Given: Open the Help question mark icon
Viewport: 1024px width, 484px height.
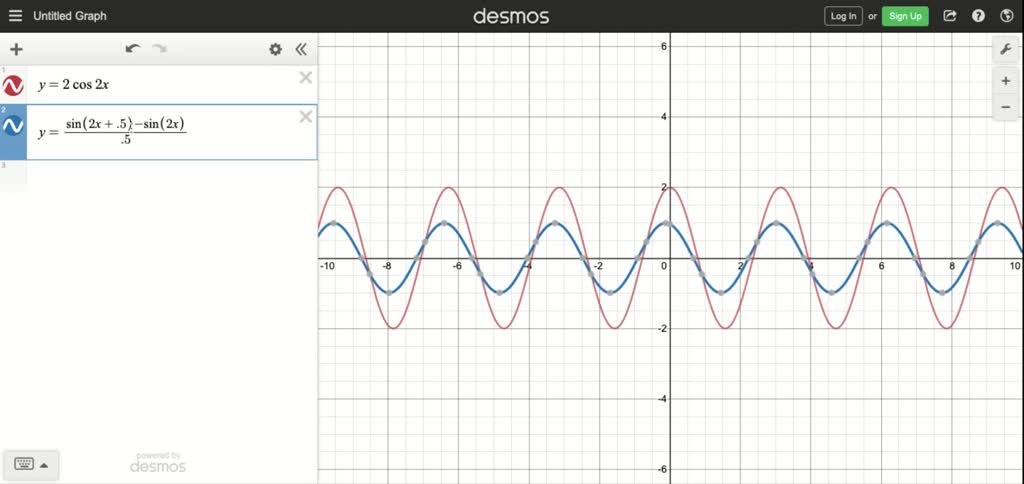Looking at the screenshot, I should [978, 16].
